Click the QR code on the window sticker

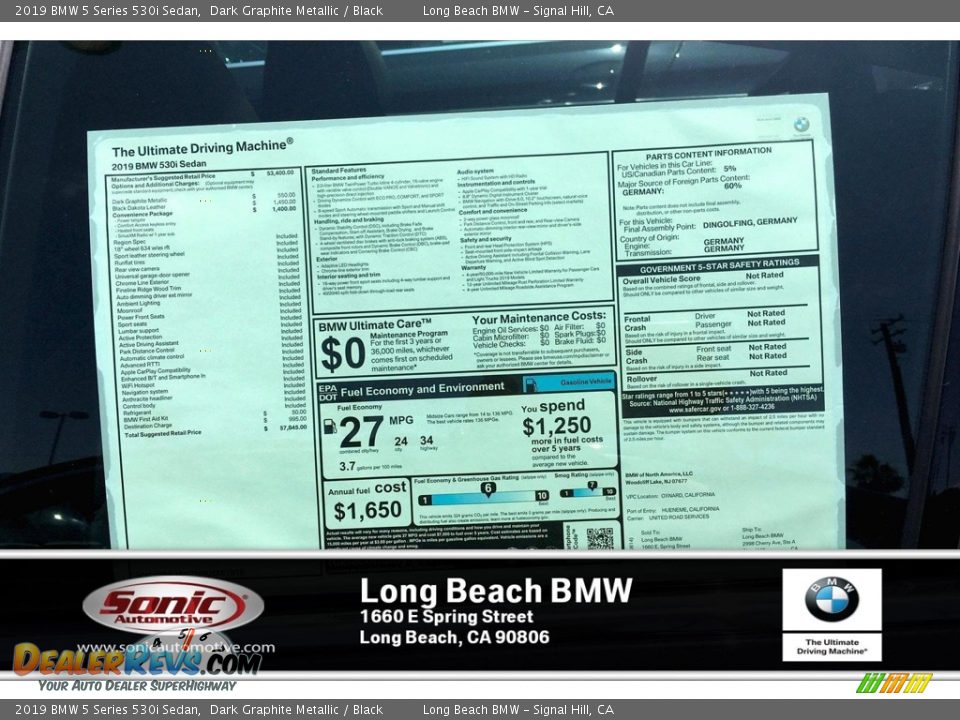[x=599, y=538]
